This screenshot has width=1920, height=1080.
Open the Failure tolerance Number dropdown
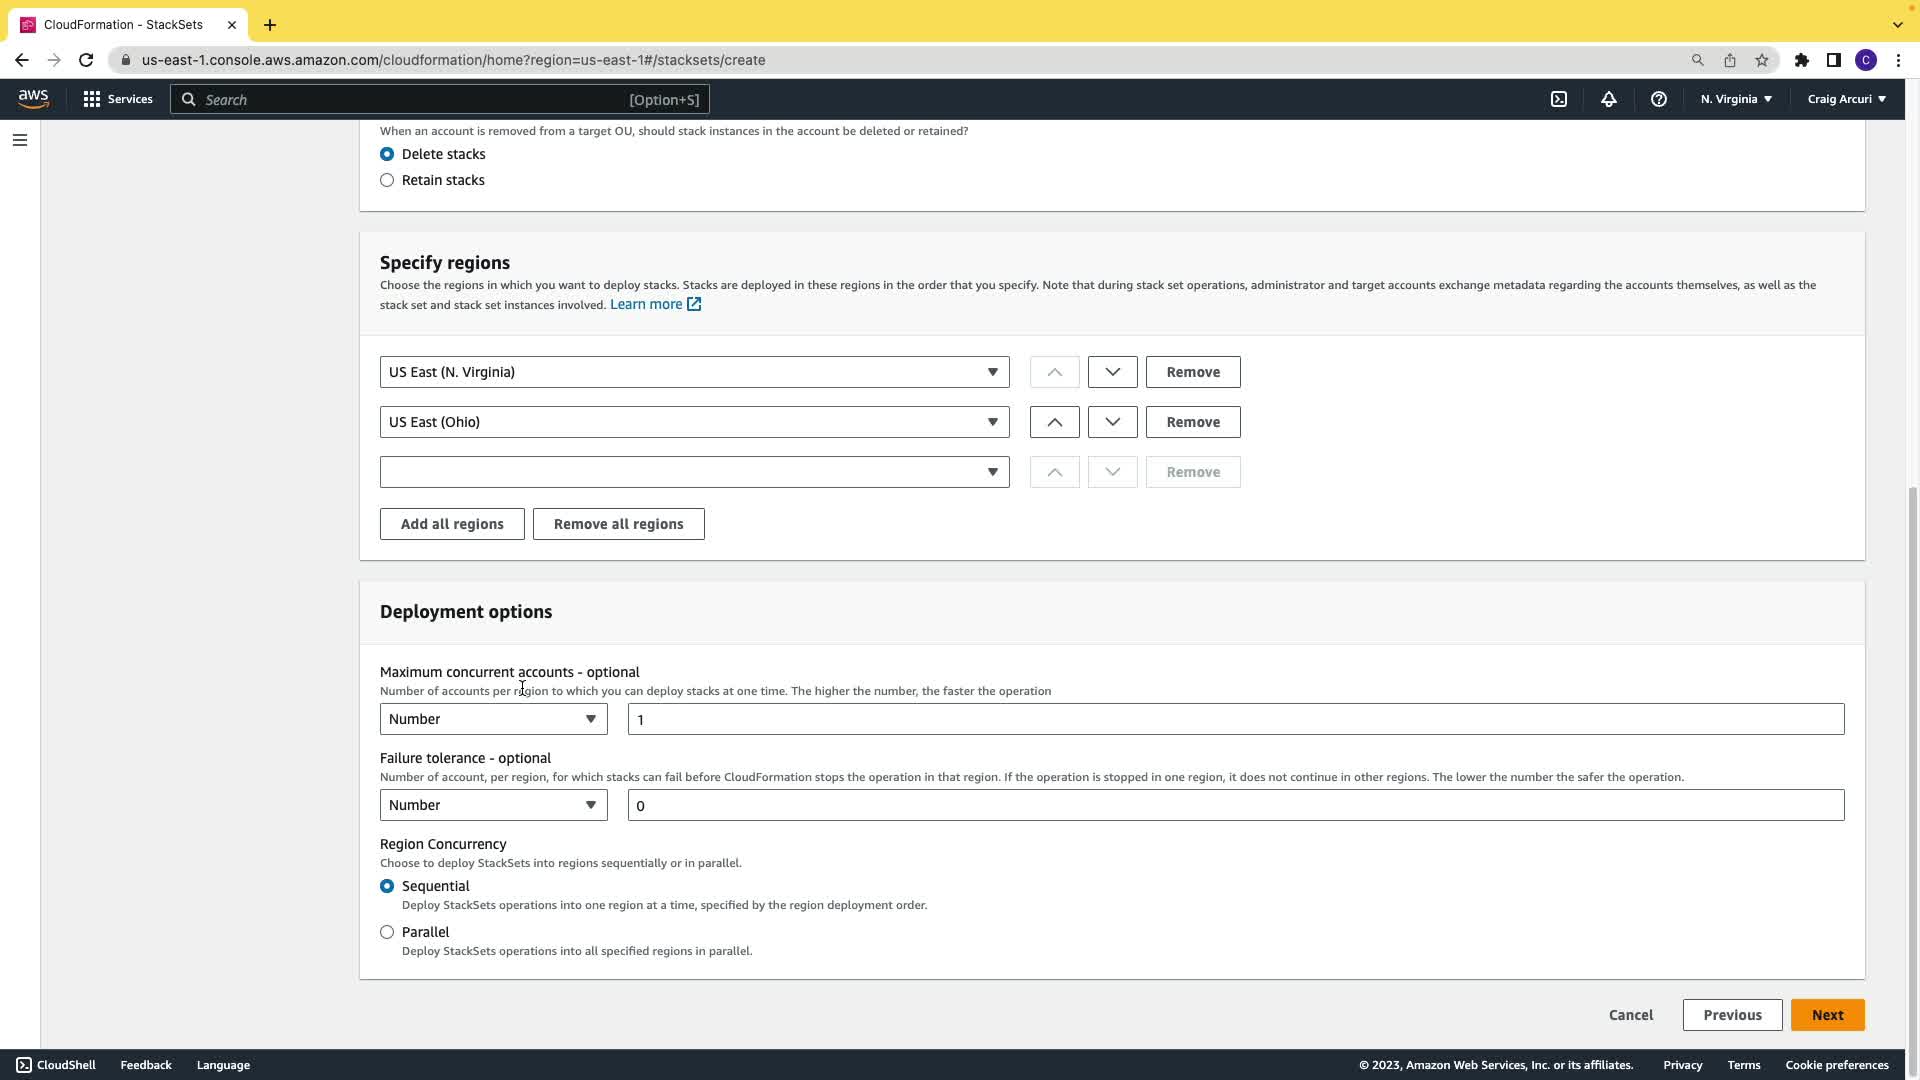493,805
